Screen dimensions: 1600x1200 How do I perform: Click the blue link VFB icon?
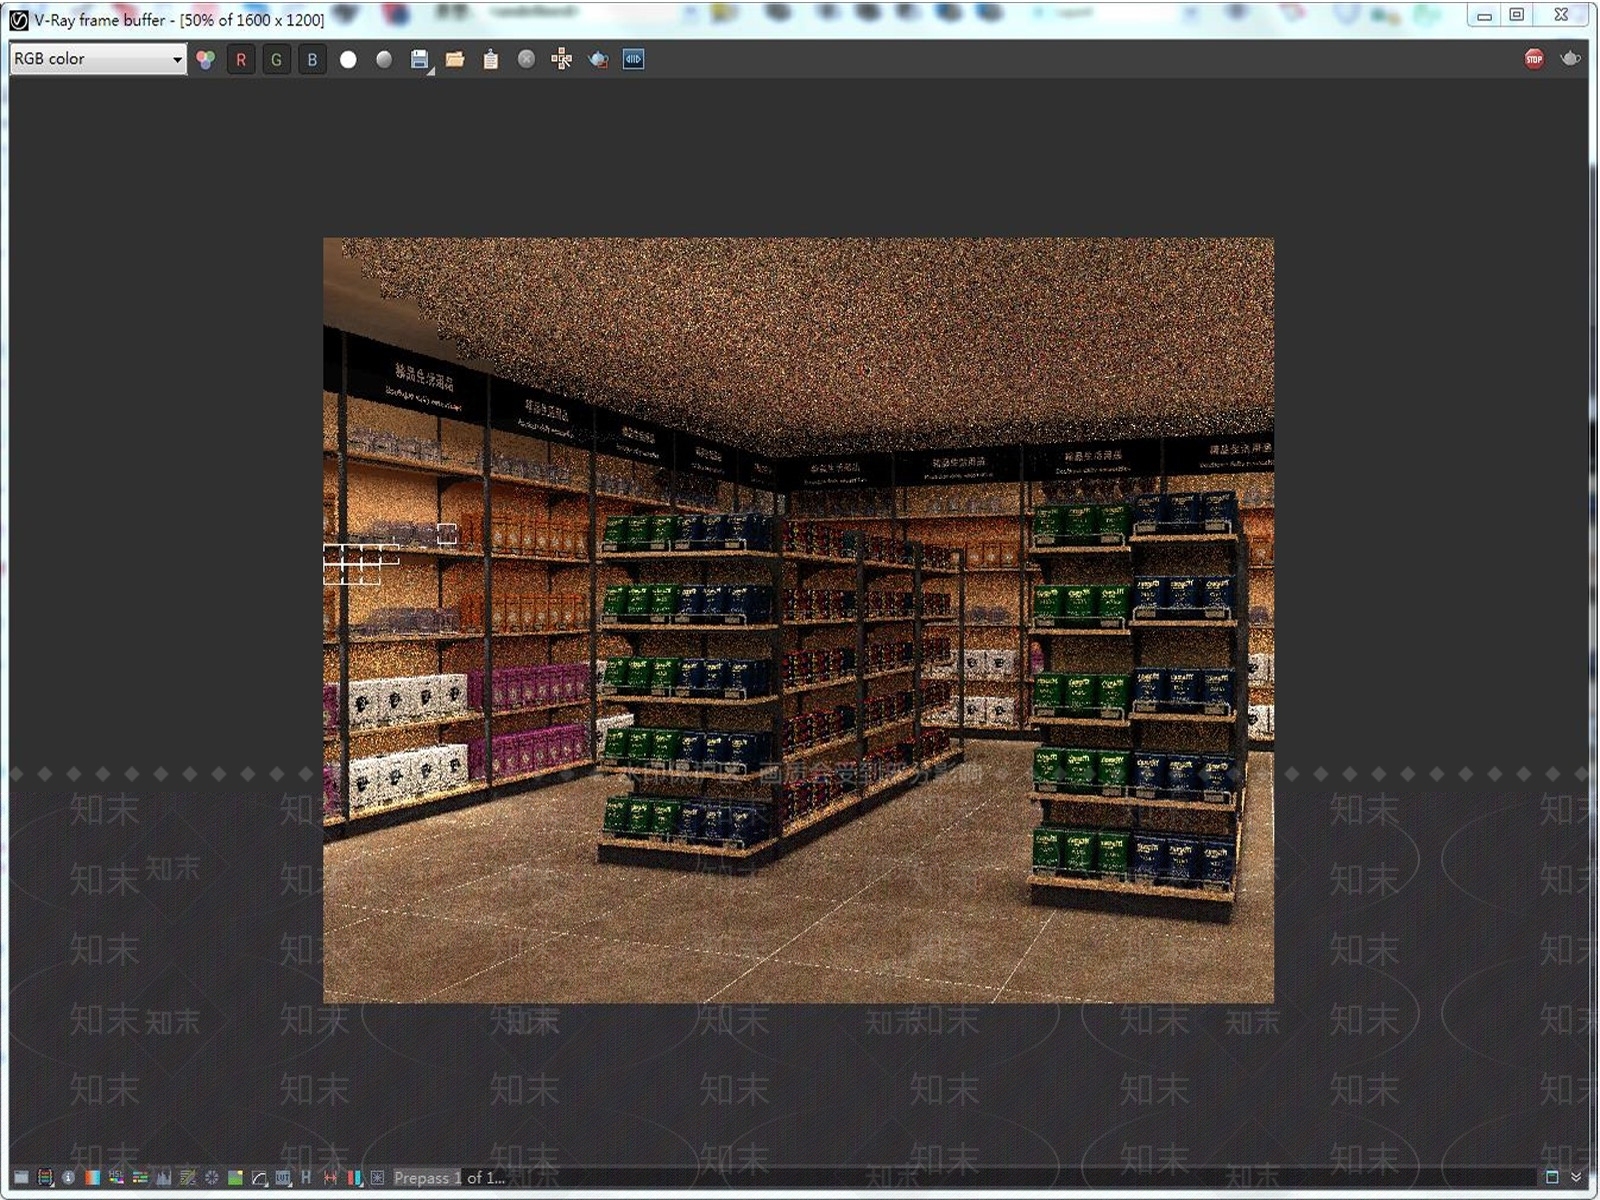633,59
